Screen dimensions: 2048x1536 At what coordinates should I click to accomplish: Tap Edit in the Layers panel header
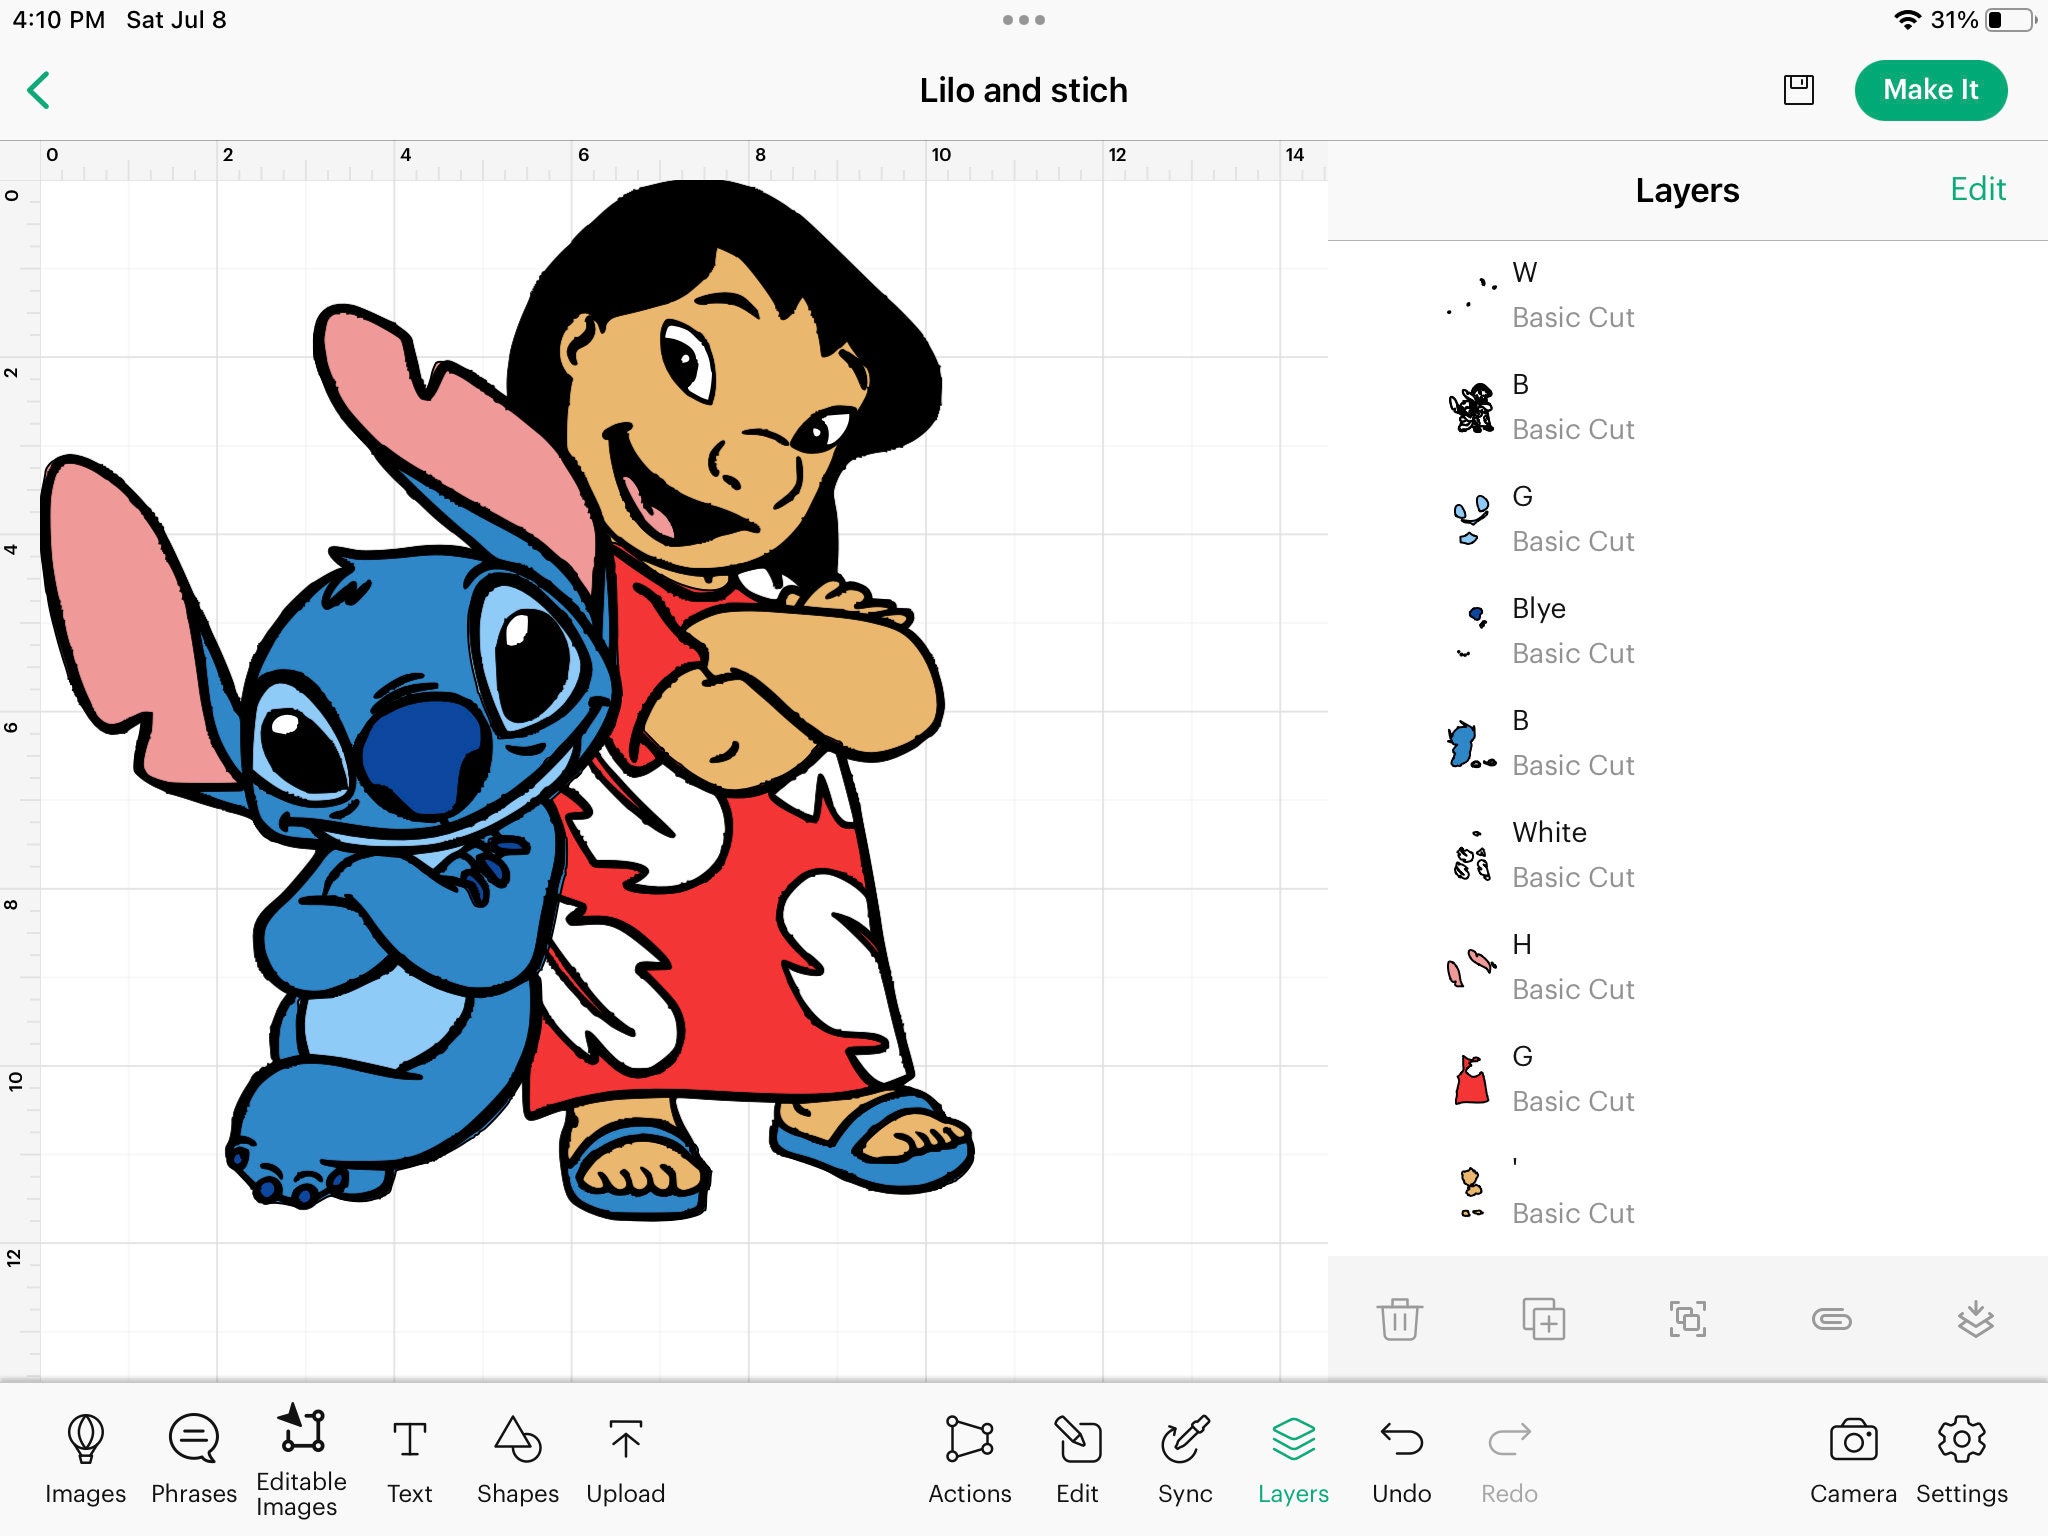pyautogui.click(x=1977, y=190)
